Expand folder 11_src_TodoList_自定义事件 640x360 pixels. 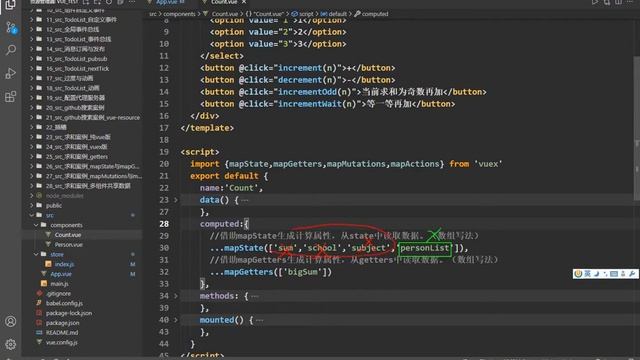(x=32, y=20)
